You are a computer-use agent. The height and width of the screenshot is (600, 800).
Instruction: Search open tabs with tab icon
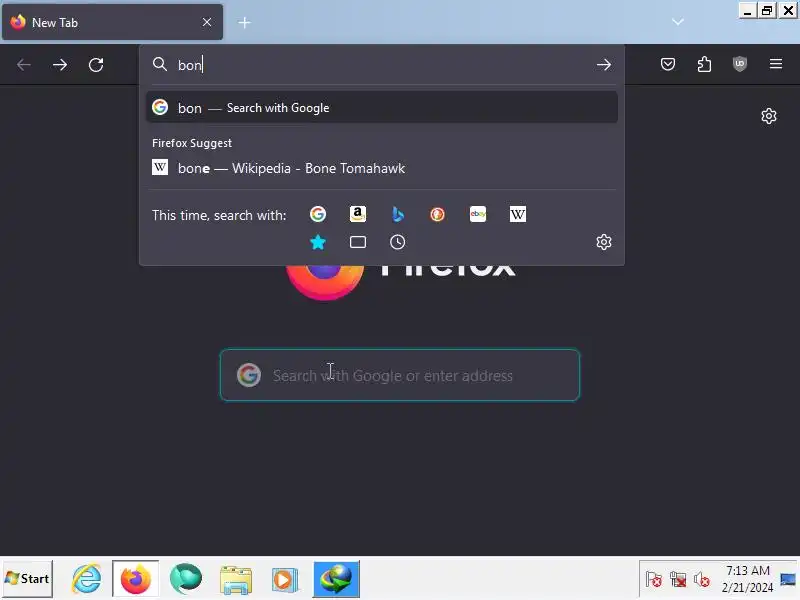click(358, 242)
